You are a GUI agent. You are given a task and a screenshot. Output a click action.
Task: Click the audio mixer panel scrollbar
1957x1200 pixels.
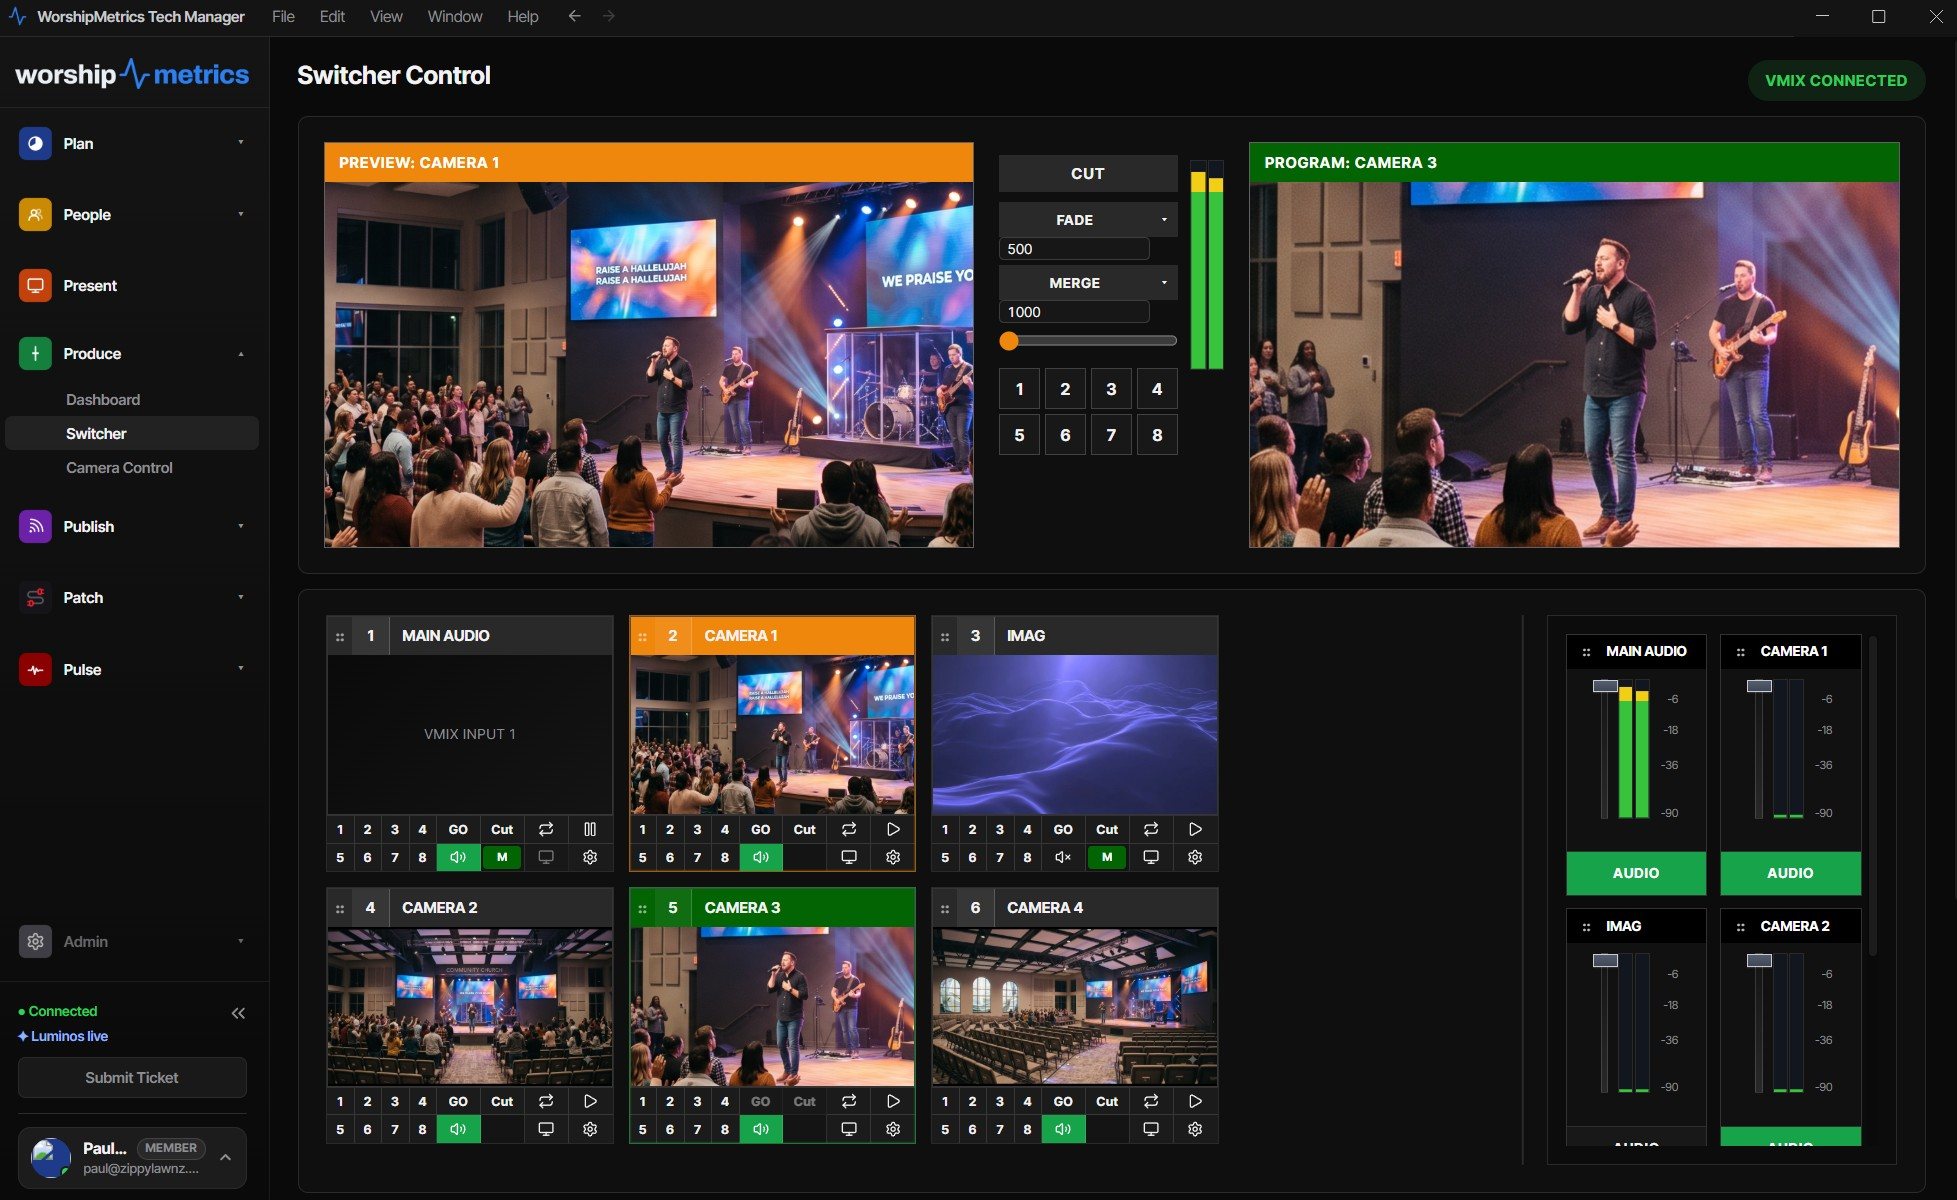pyautogui.click(x=1873, y=795)
